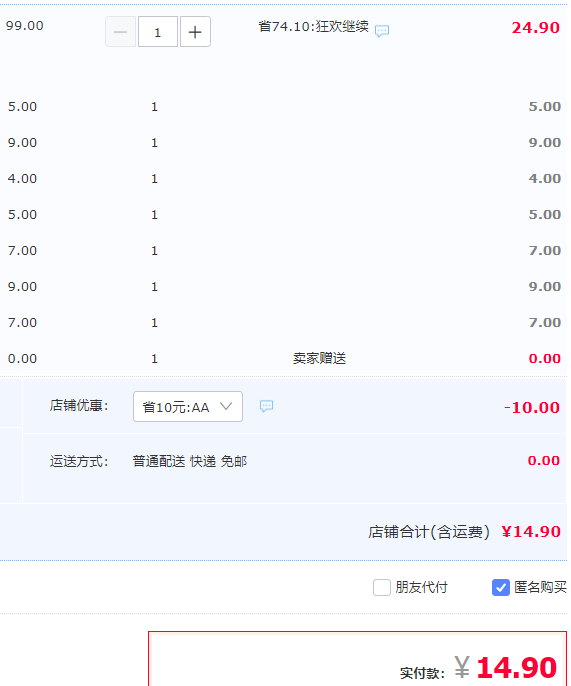The height and width of the screenshot is (686, 571).
Task: Click the large 实付款 14.90 amount
Action: pyautogui.click(x=516, y=668)
